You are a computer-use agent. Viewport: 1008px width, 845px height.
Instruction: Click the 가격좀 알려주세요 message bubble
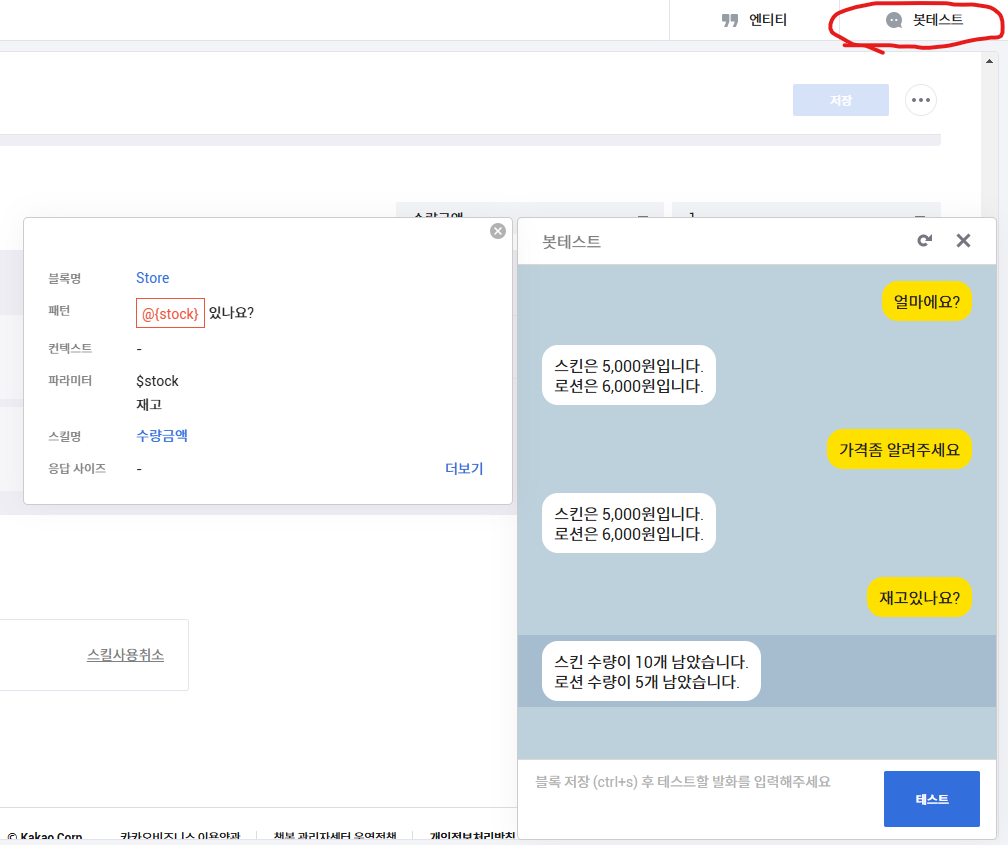tap(899, 449)
